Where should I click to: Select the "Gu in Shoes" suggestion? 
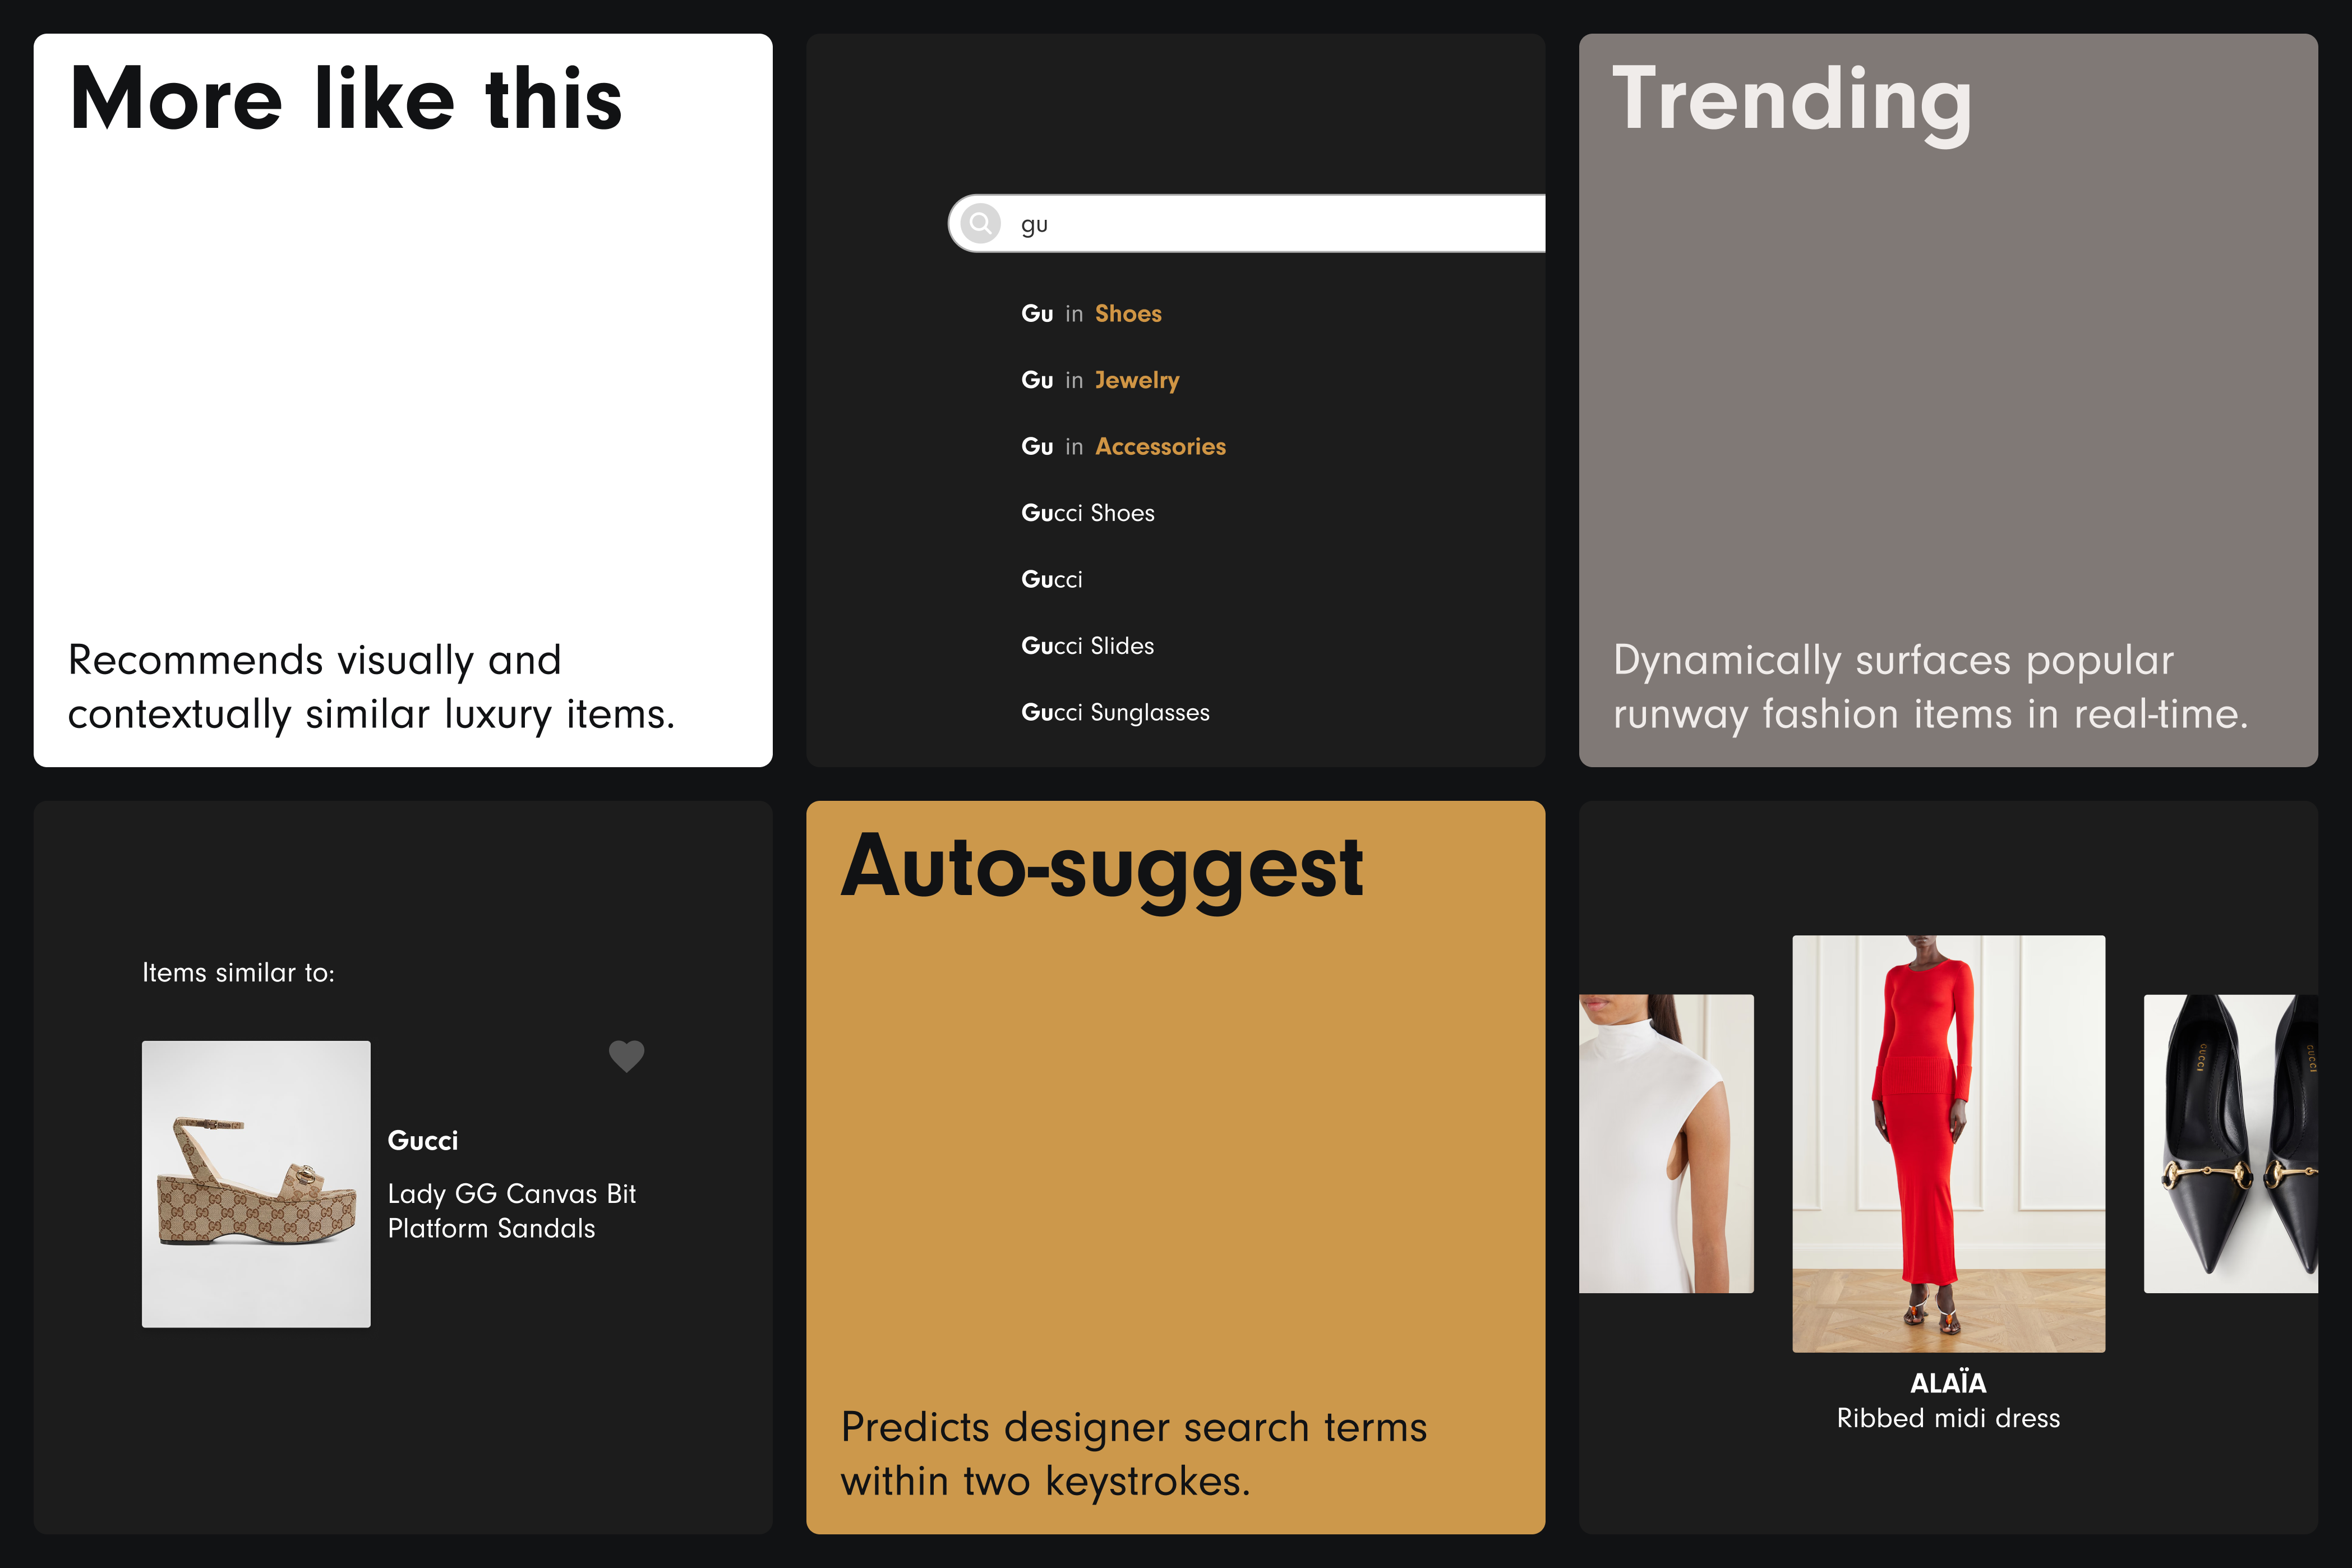1091,314
